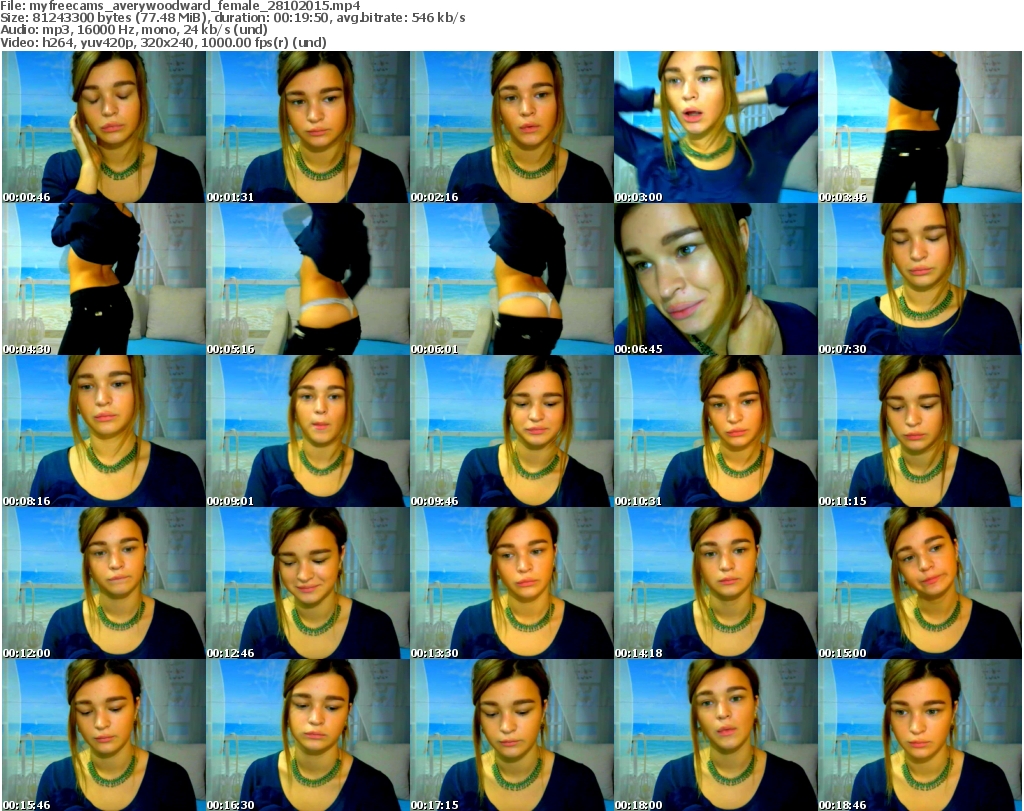The width and height of the screenshot is (1024, 811).
Task: Select the thumbnail stamped 00:16:30
Action: tap(308, 735)
